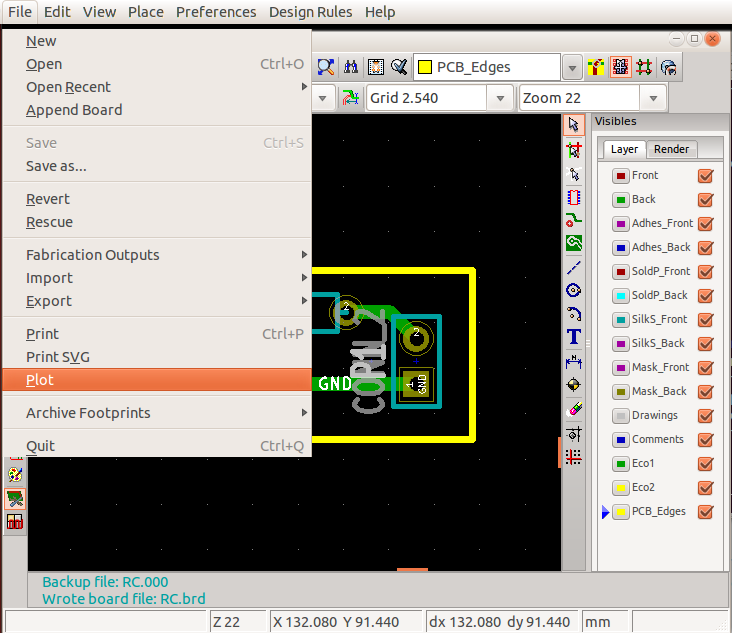Select the Set grid origin tool
This screenshot has height=633, width=732.
pyautogui.click(x=574, y=457)
